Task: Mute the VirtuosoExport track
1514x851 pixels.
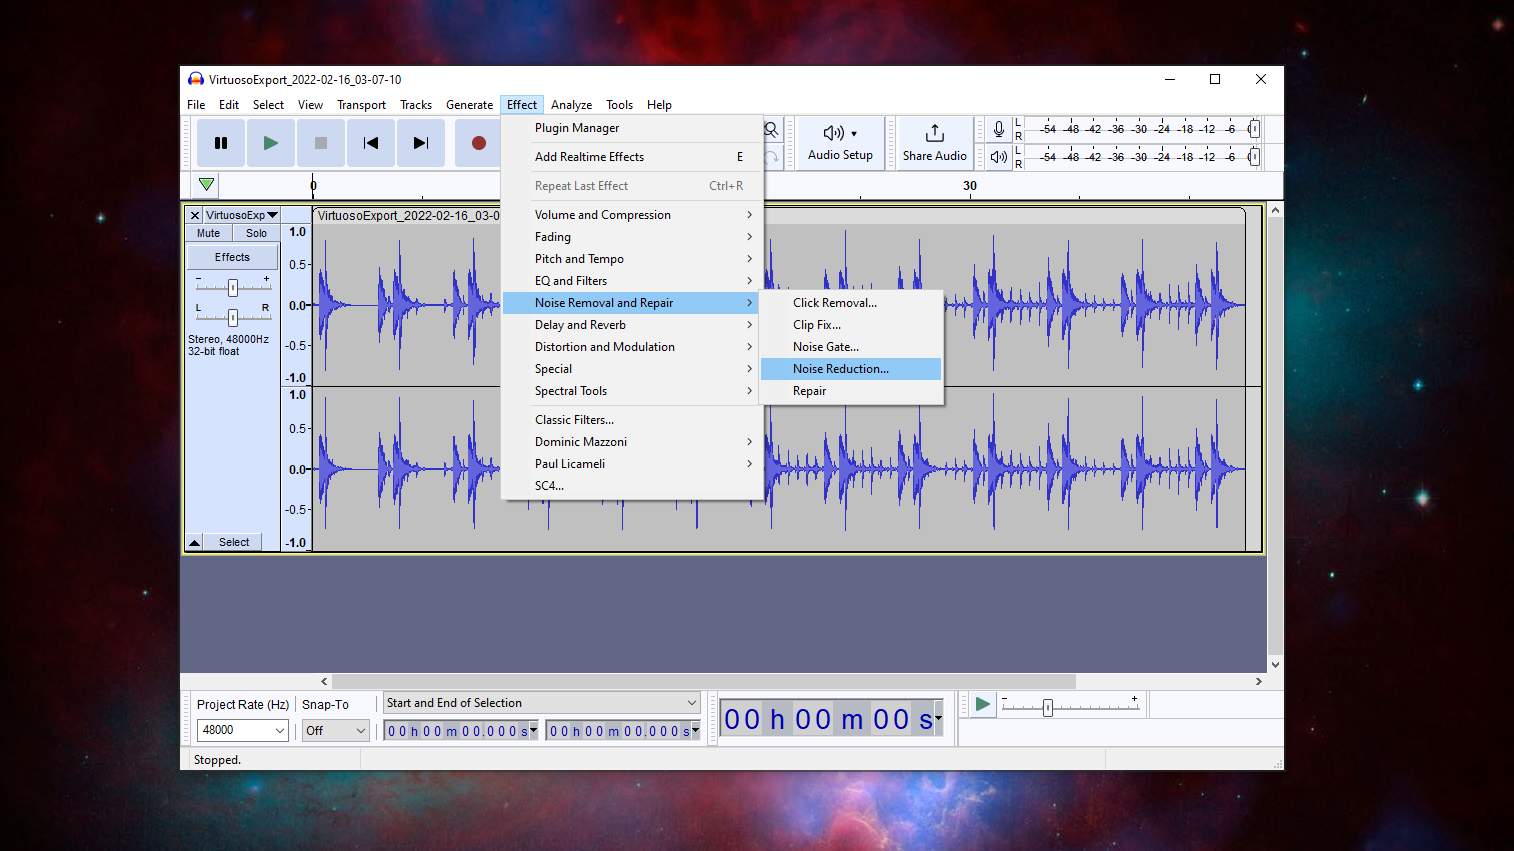Action: point(208,232)
